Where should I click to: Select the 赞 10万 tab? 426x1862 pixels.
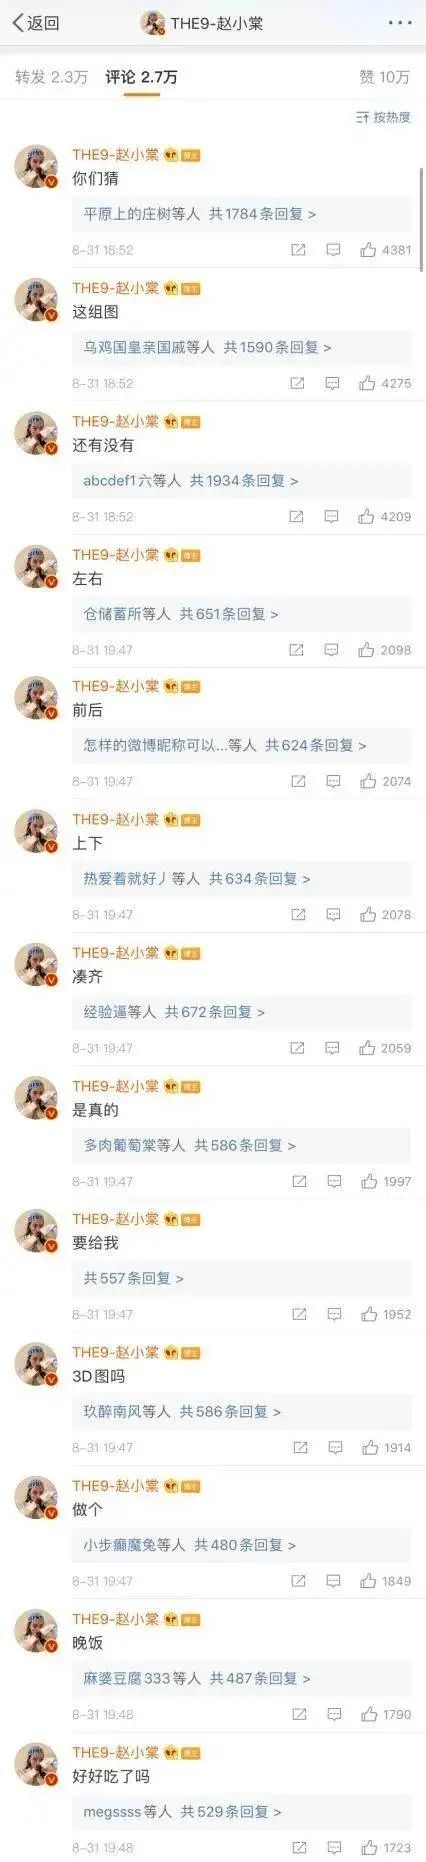[x=384, y=77]
